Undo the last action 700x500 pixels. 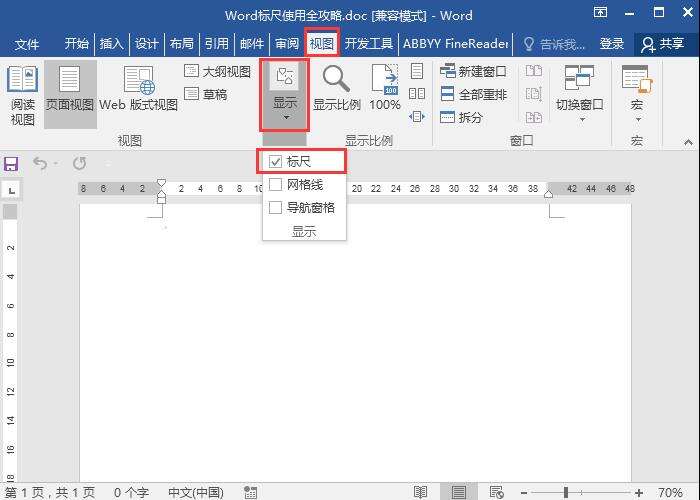[x=40, y=163]
